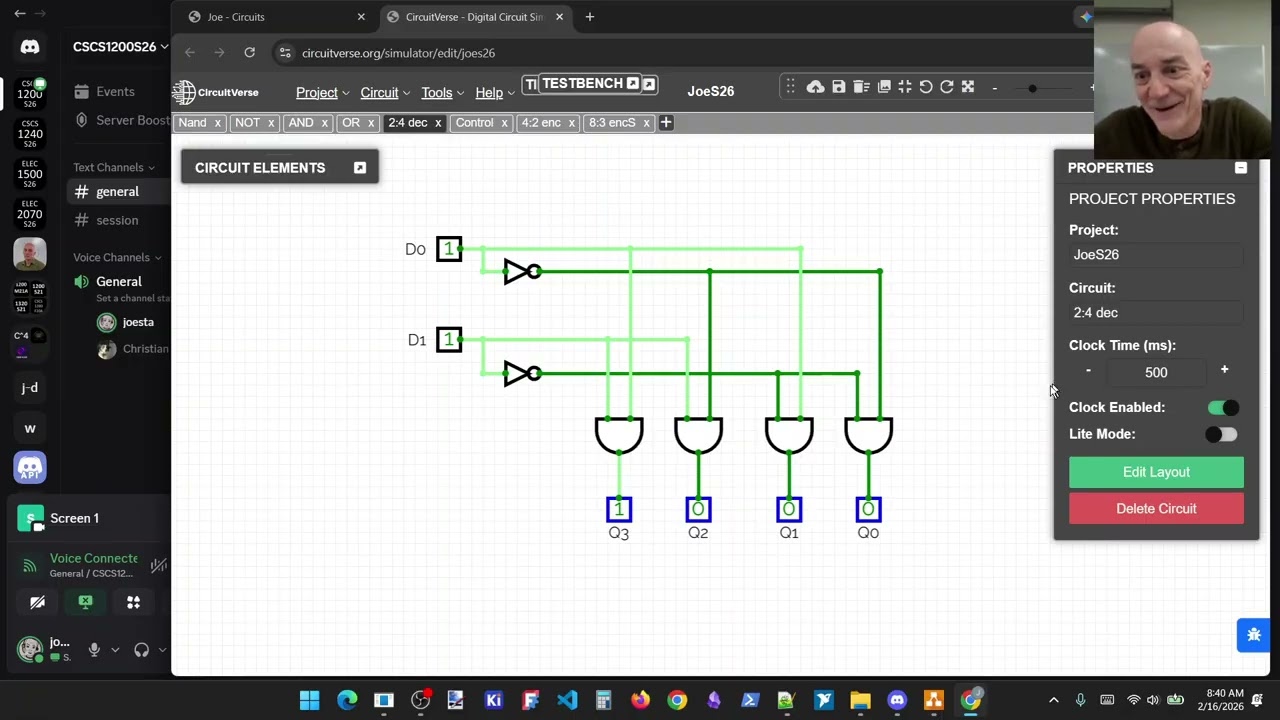Viewport: 1280px width, 720px height.
Task: Open the general text channel
Action: click(117, 192)
